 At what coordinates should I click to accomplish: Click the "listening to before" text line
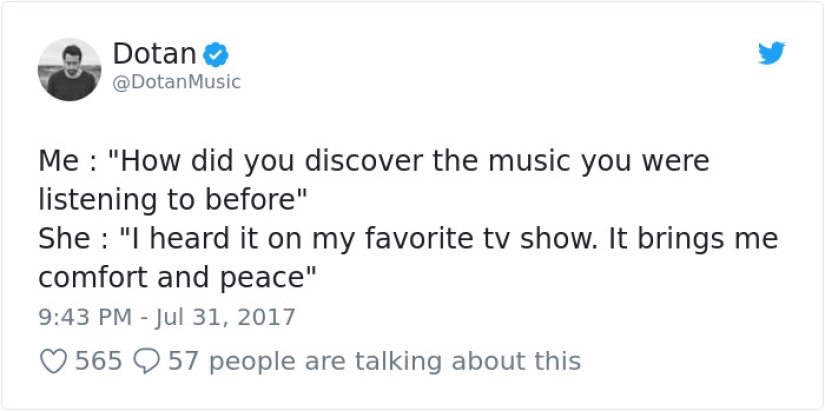point(171,199)
